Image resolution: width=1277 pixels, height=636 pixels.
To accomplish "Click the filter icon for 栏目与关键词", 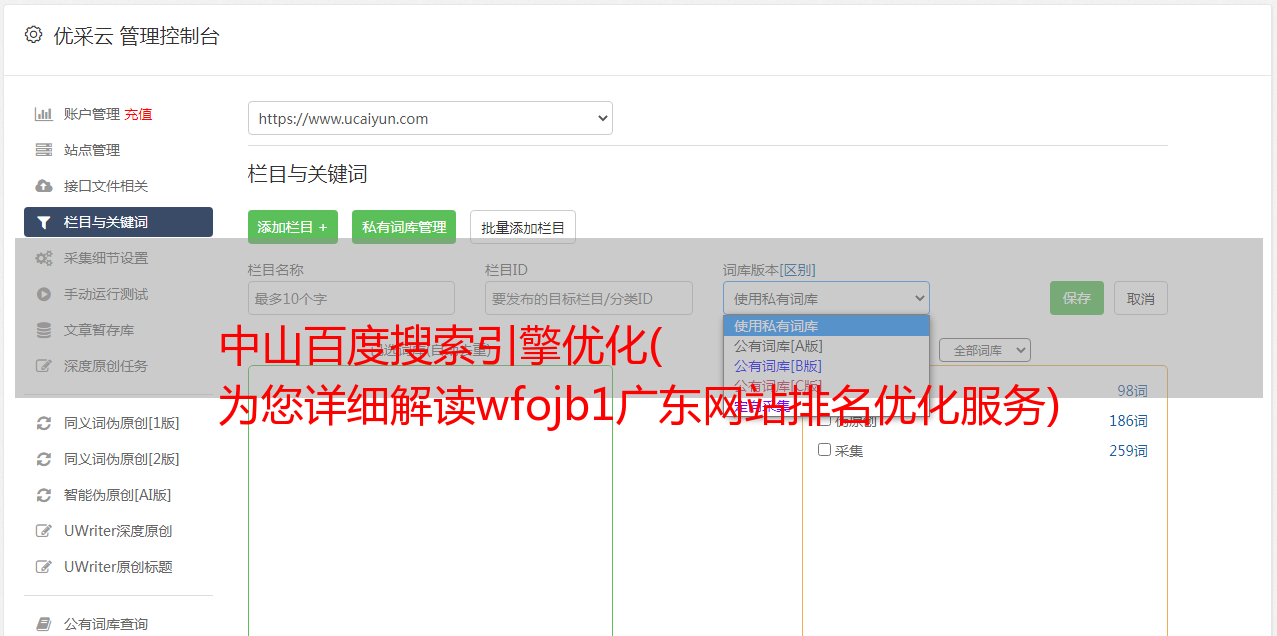I will 44,222.
